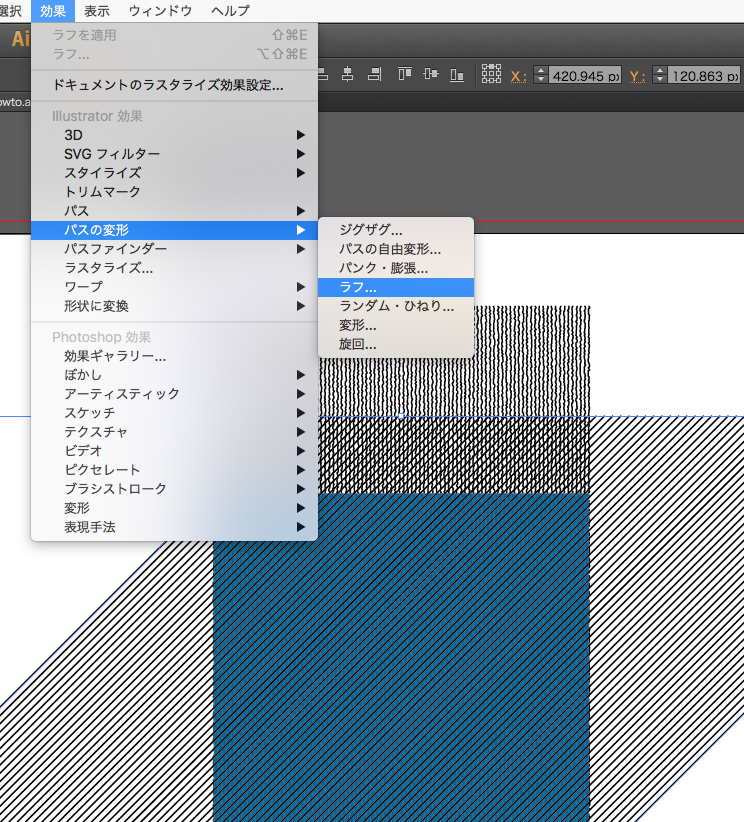Open the ヘルプ menu

(230, 10)
